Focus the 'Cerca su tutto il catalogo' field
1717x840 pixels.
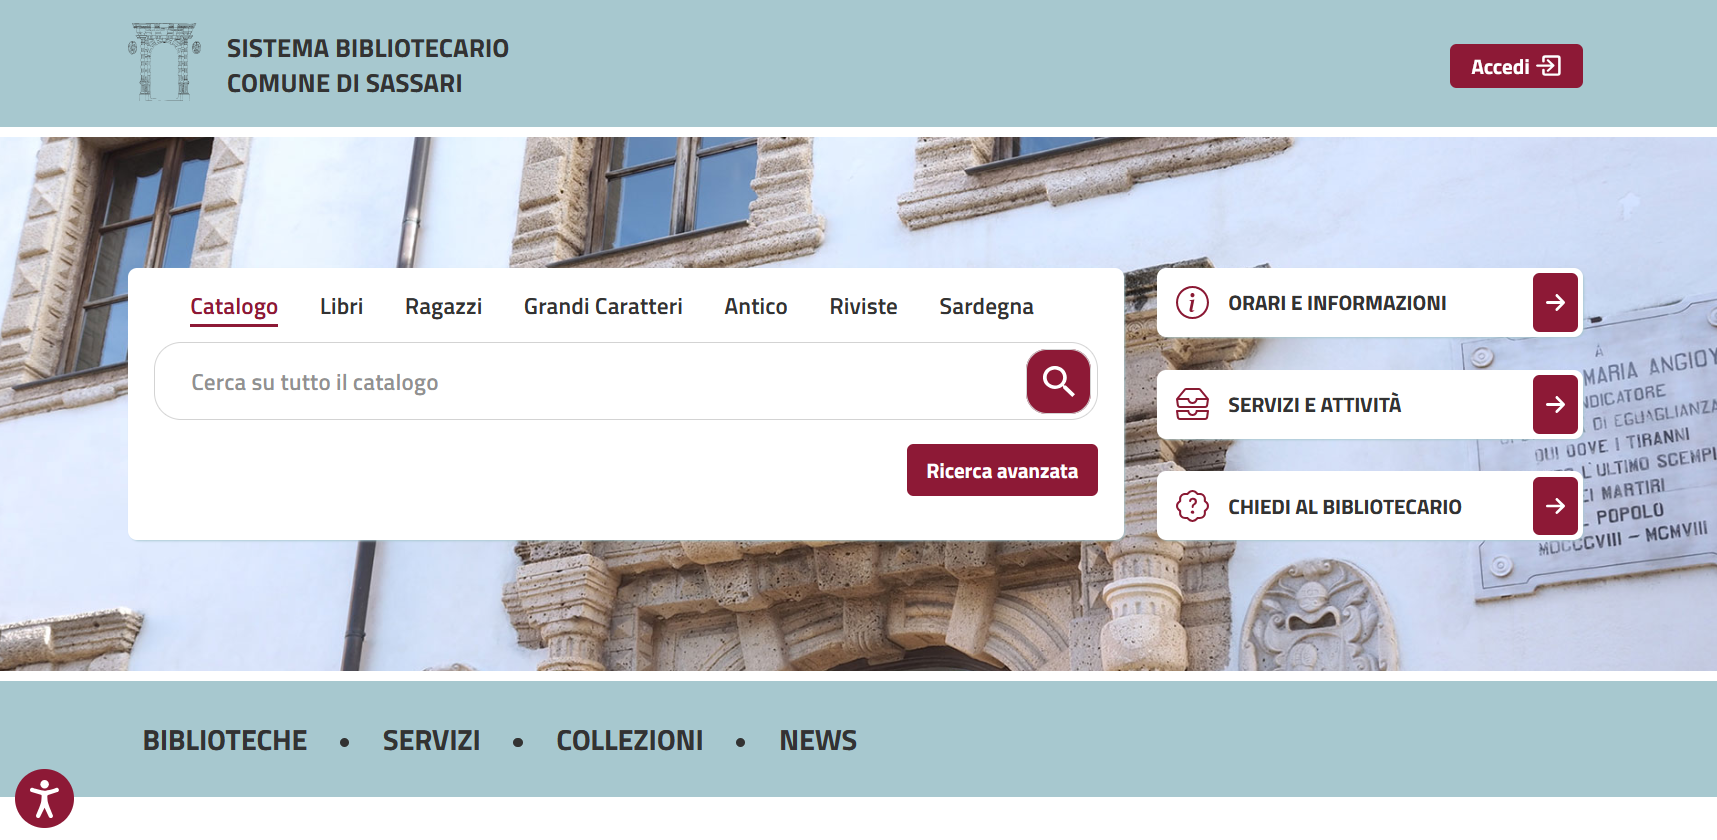(x=590, y=382)
